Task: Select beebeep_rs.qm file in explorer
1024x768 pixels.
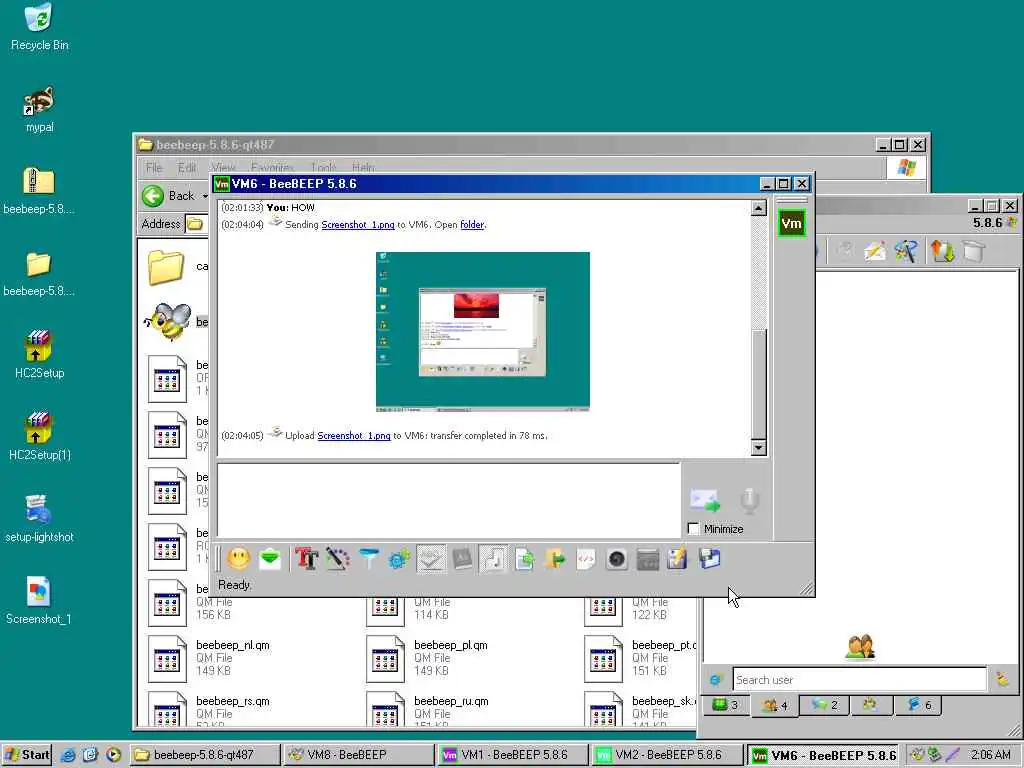Action: (209, 711)
